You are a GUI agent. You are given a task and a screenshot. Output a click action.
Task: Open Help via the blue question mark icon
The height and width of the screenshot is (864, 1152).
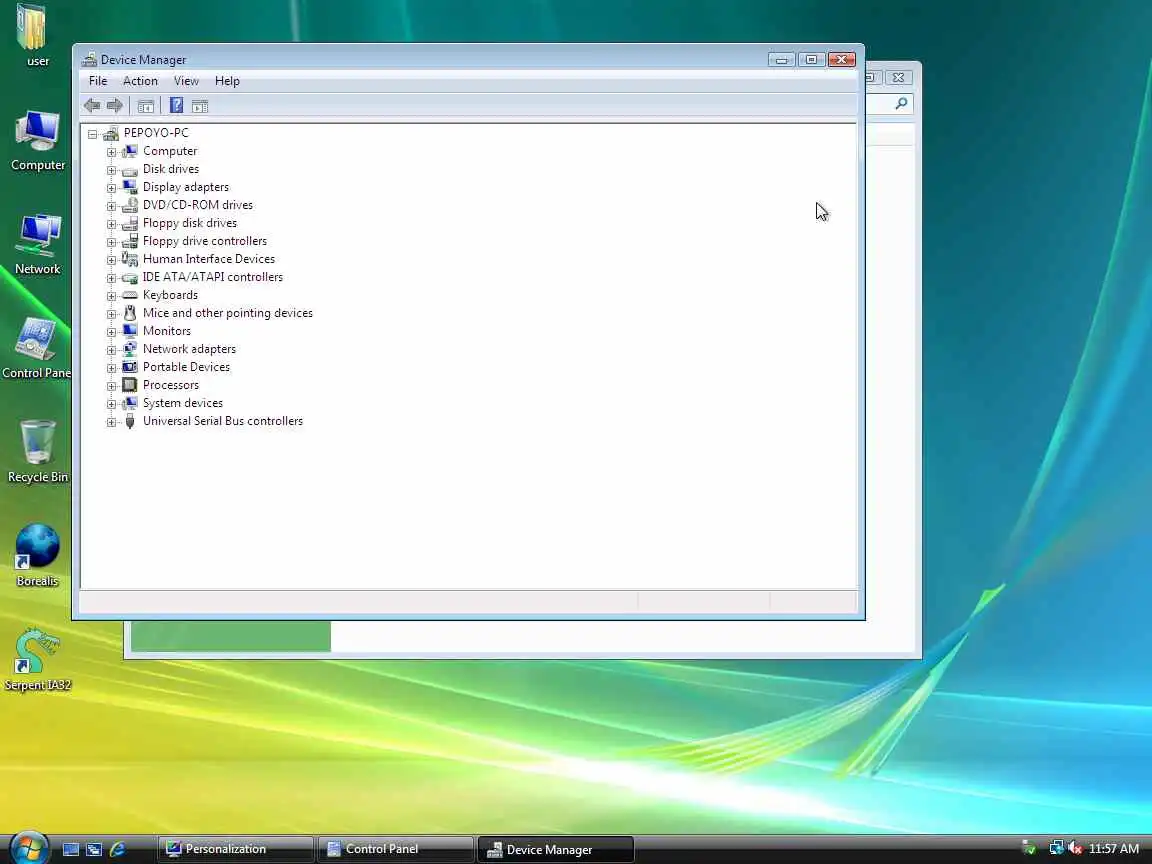(x=176, y=105)
